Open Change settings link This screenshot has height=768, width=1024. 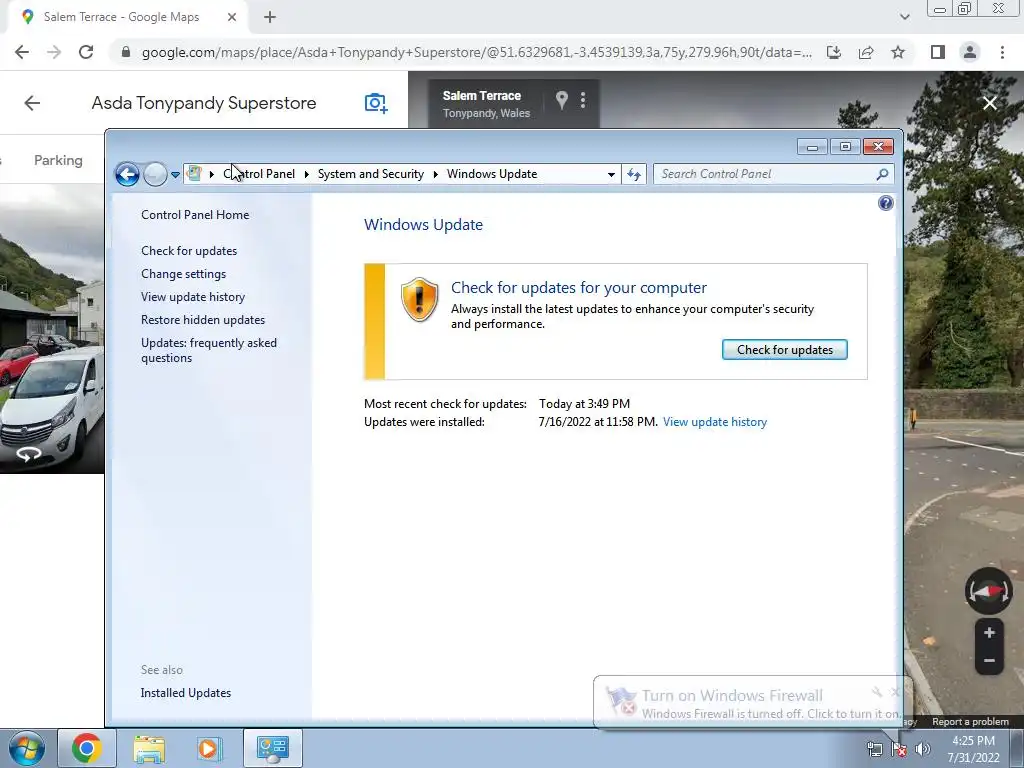184,274
